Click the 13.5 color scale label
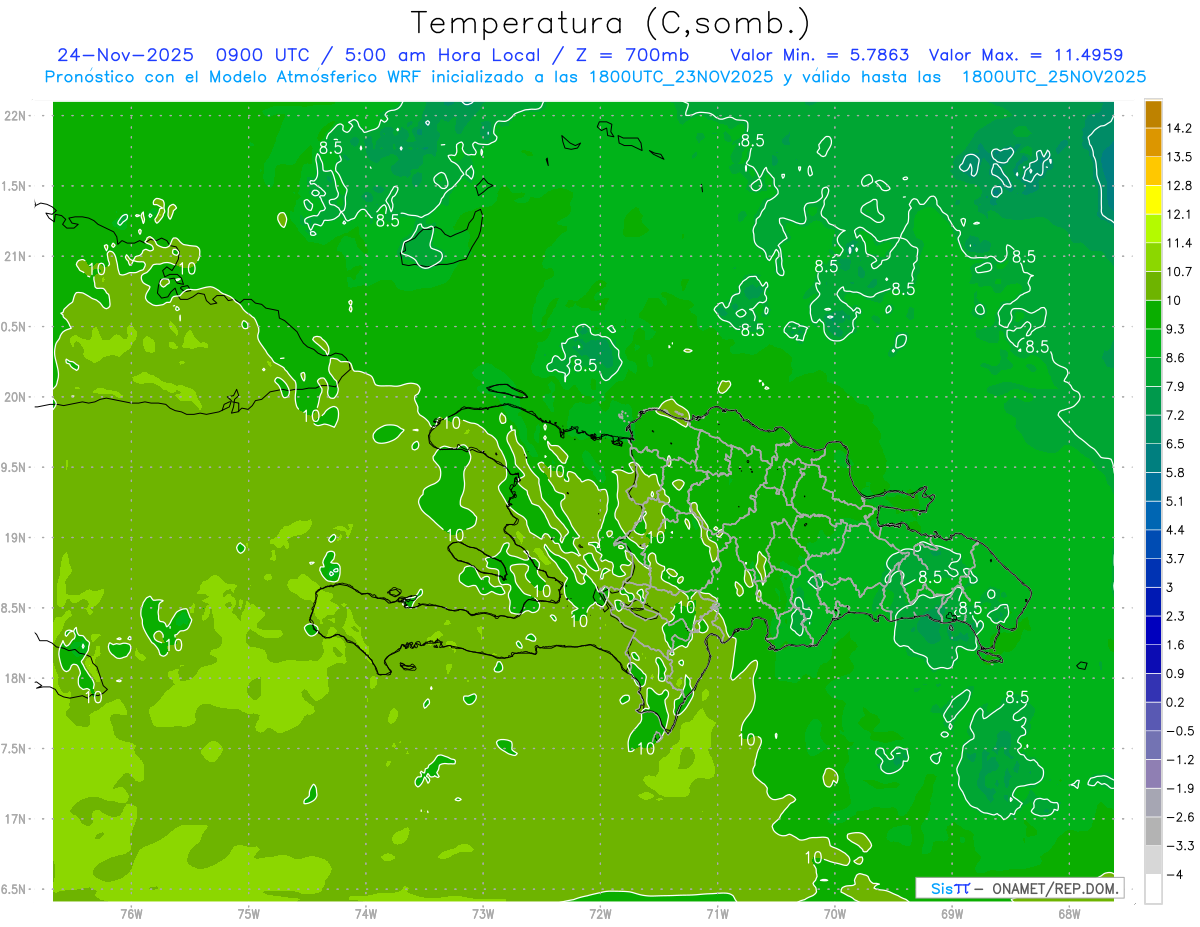This screenshot has width=1200, height=927. coord(1179,157)
